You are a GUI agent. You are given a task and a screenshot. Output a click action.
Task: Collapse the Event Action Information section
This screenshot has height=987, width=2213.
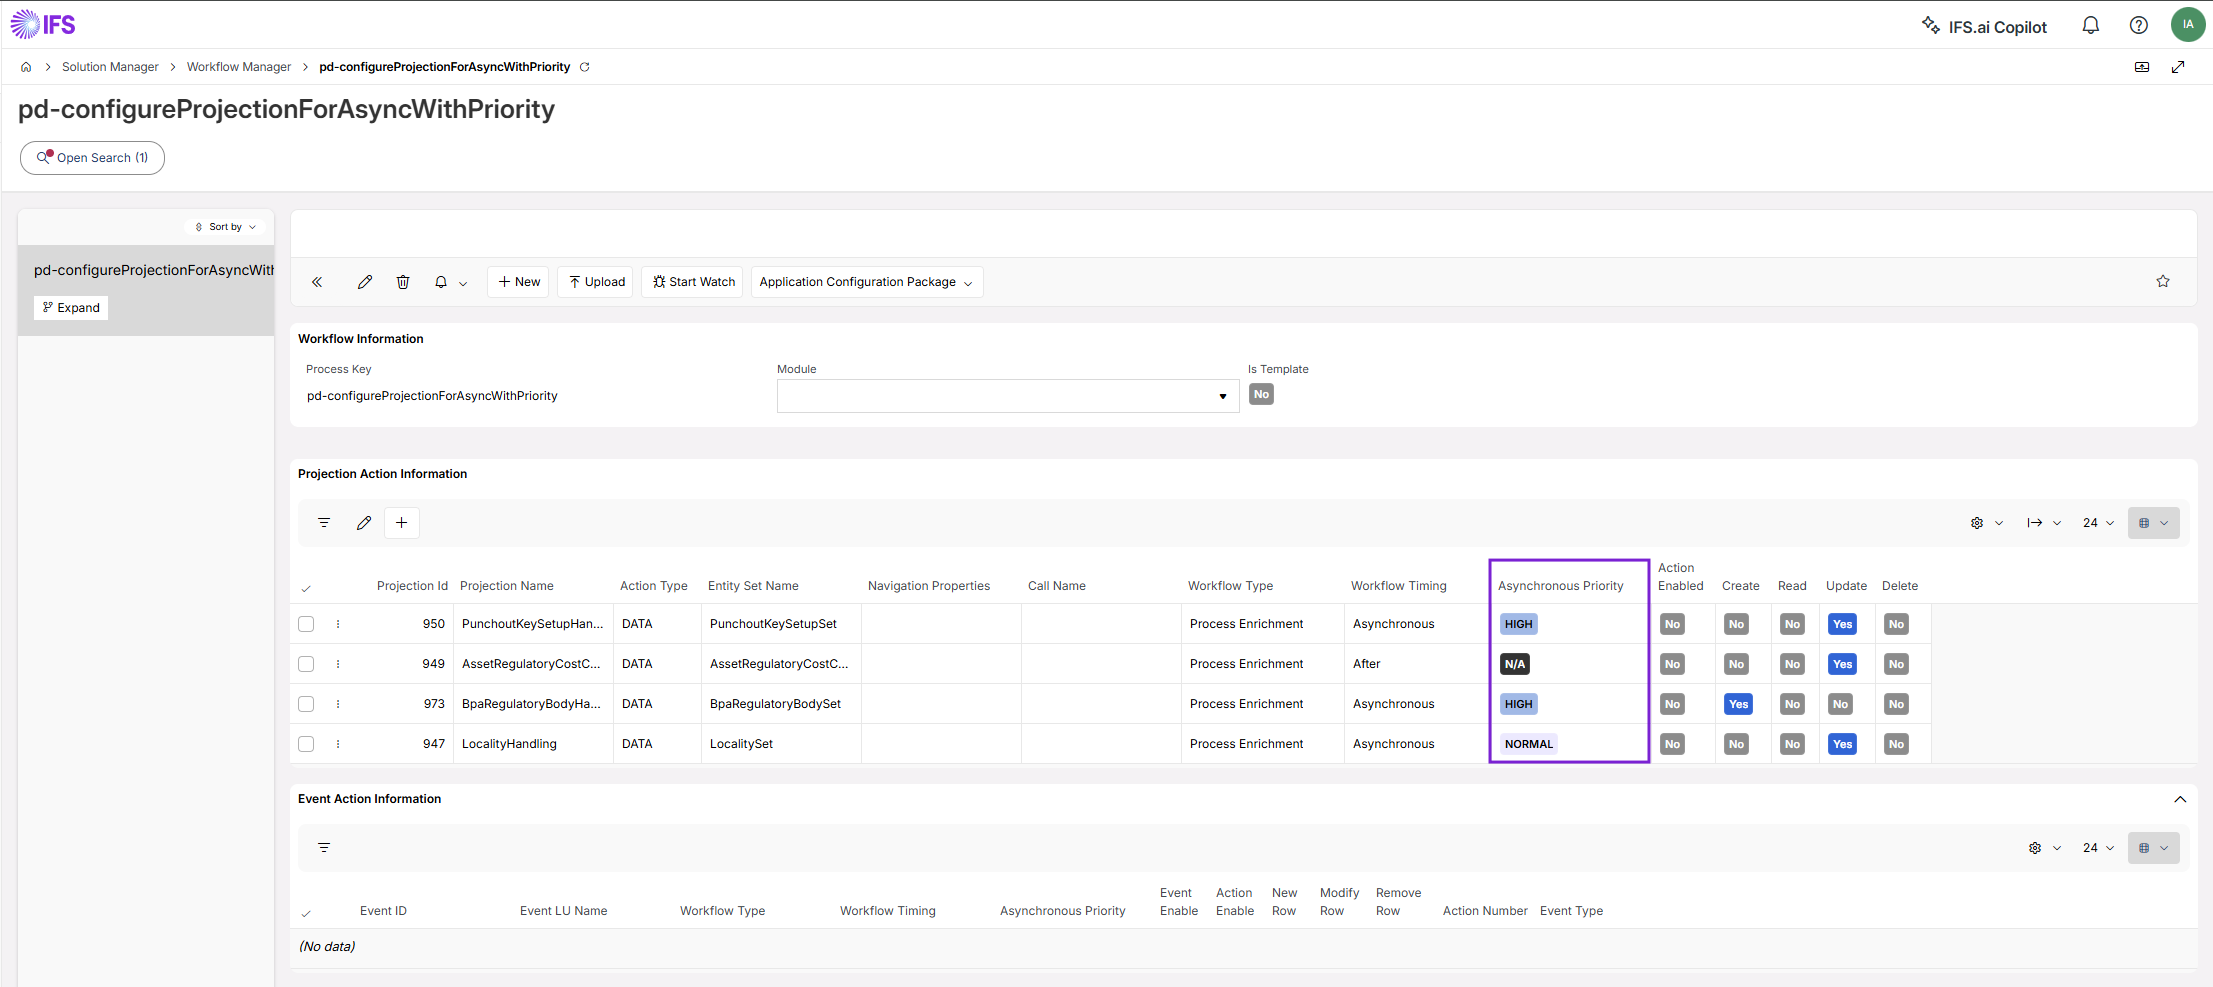click(x=2180, y=799)
